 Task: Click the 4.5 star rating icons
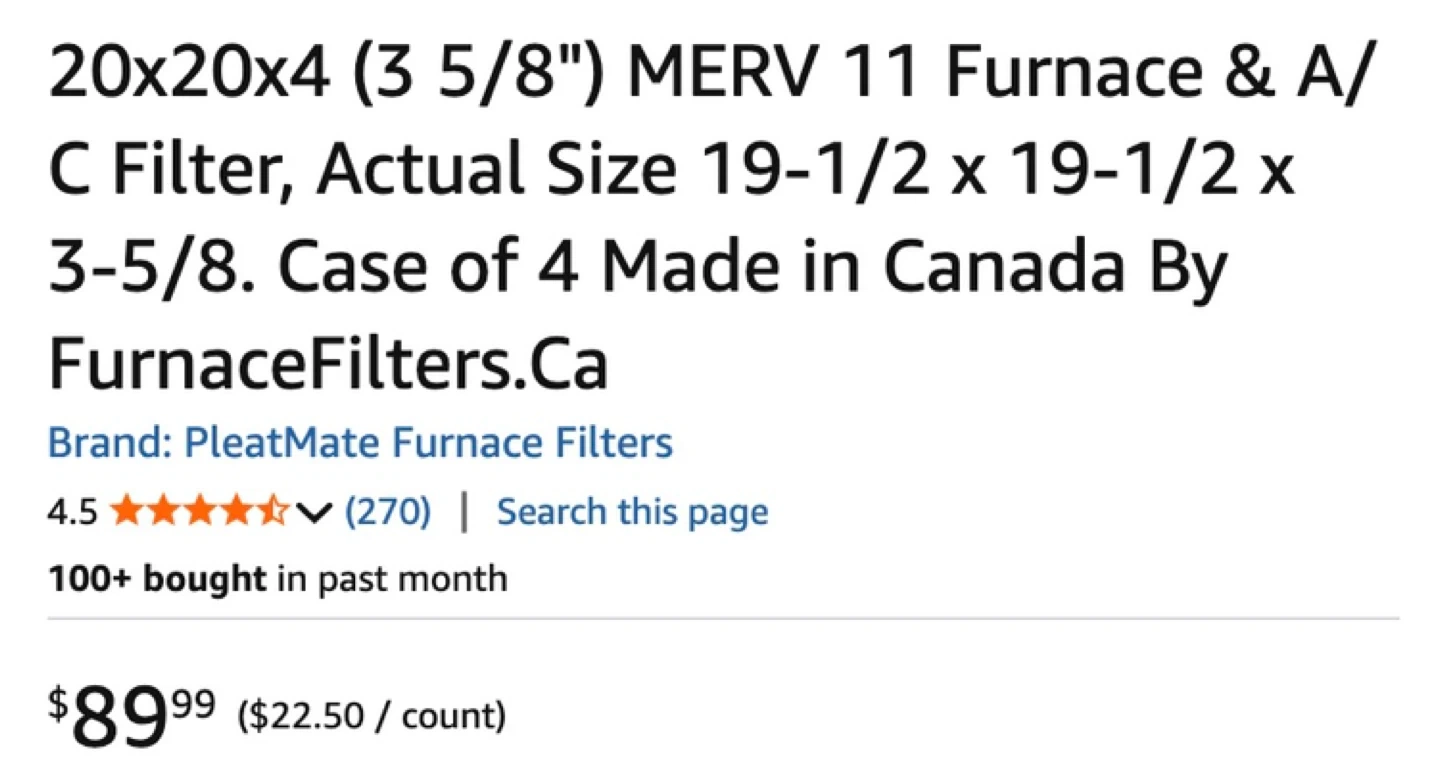(199, 512)
